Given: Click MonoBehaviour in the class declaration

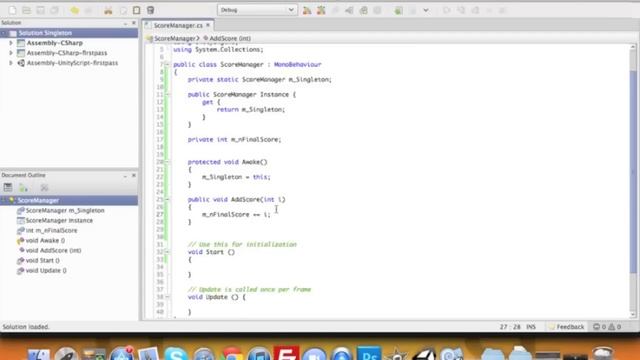Looking at the screenshot, I should point(298,64).
